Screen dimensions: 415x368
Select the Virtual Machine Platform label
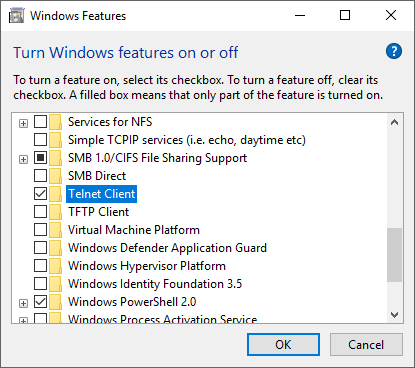pos(134,230)
